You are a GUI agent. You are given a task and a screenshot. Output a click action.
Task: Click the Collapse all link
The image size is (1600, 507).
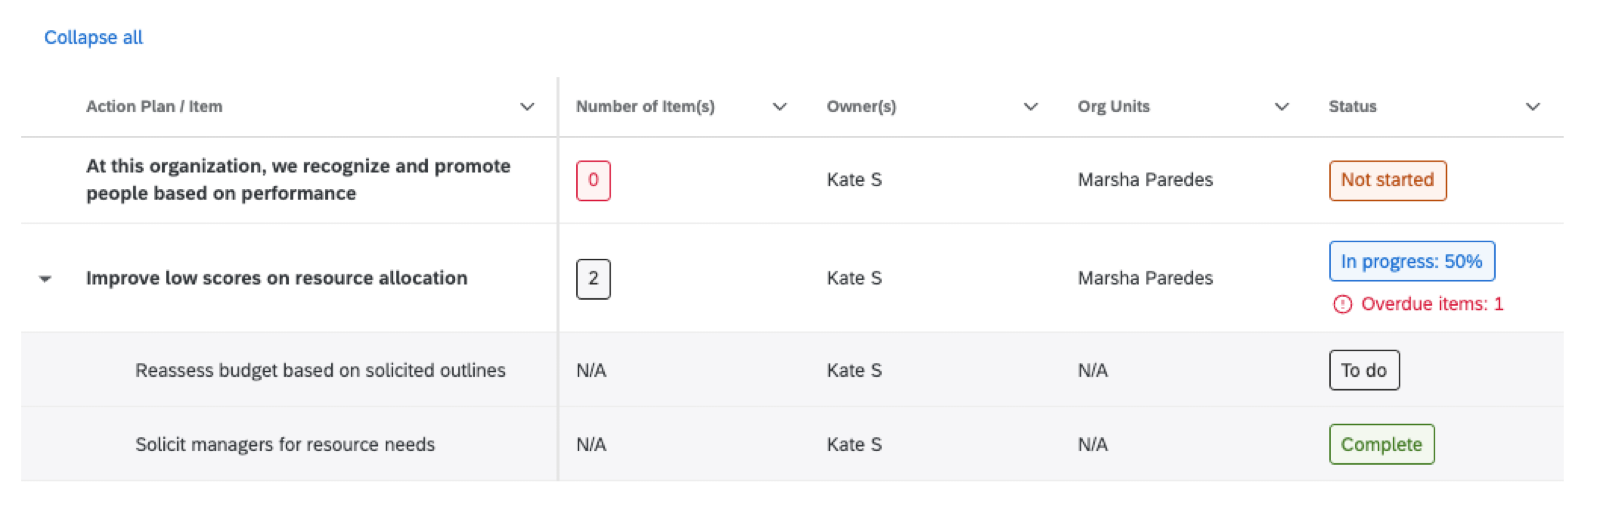(93, 37)
